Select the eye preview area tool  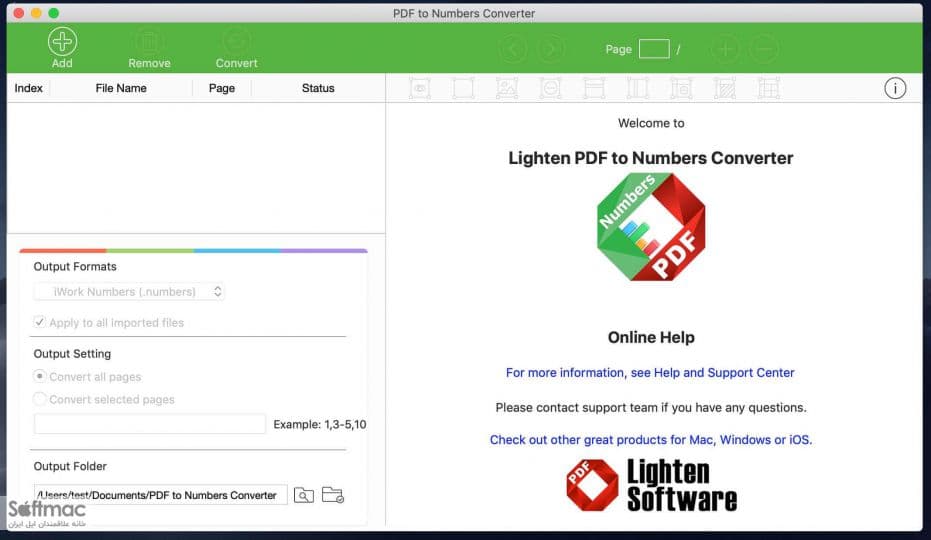tap(420, 89)
